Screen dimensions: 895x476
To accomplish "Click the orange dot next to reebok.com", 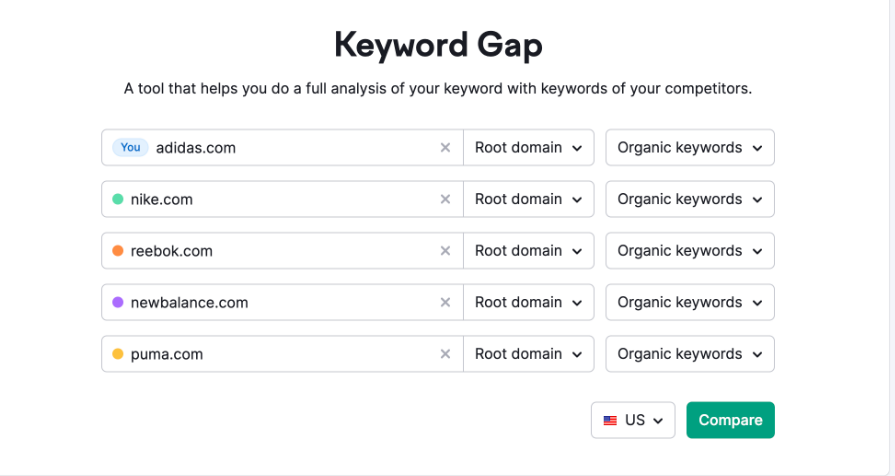I will pyautogui.click(x=118, y=251).
